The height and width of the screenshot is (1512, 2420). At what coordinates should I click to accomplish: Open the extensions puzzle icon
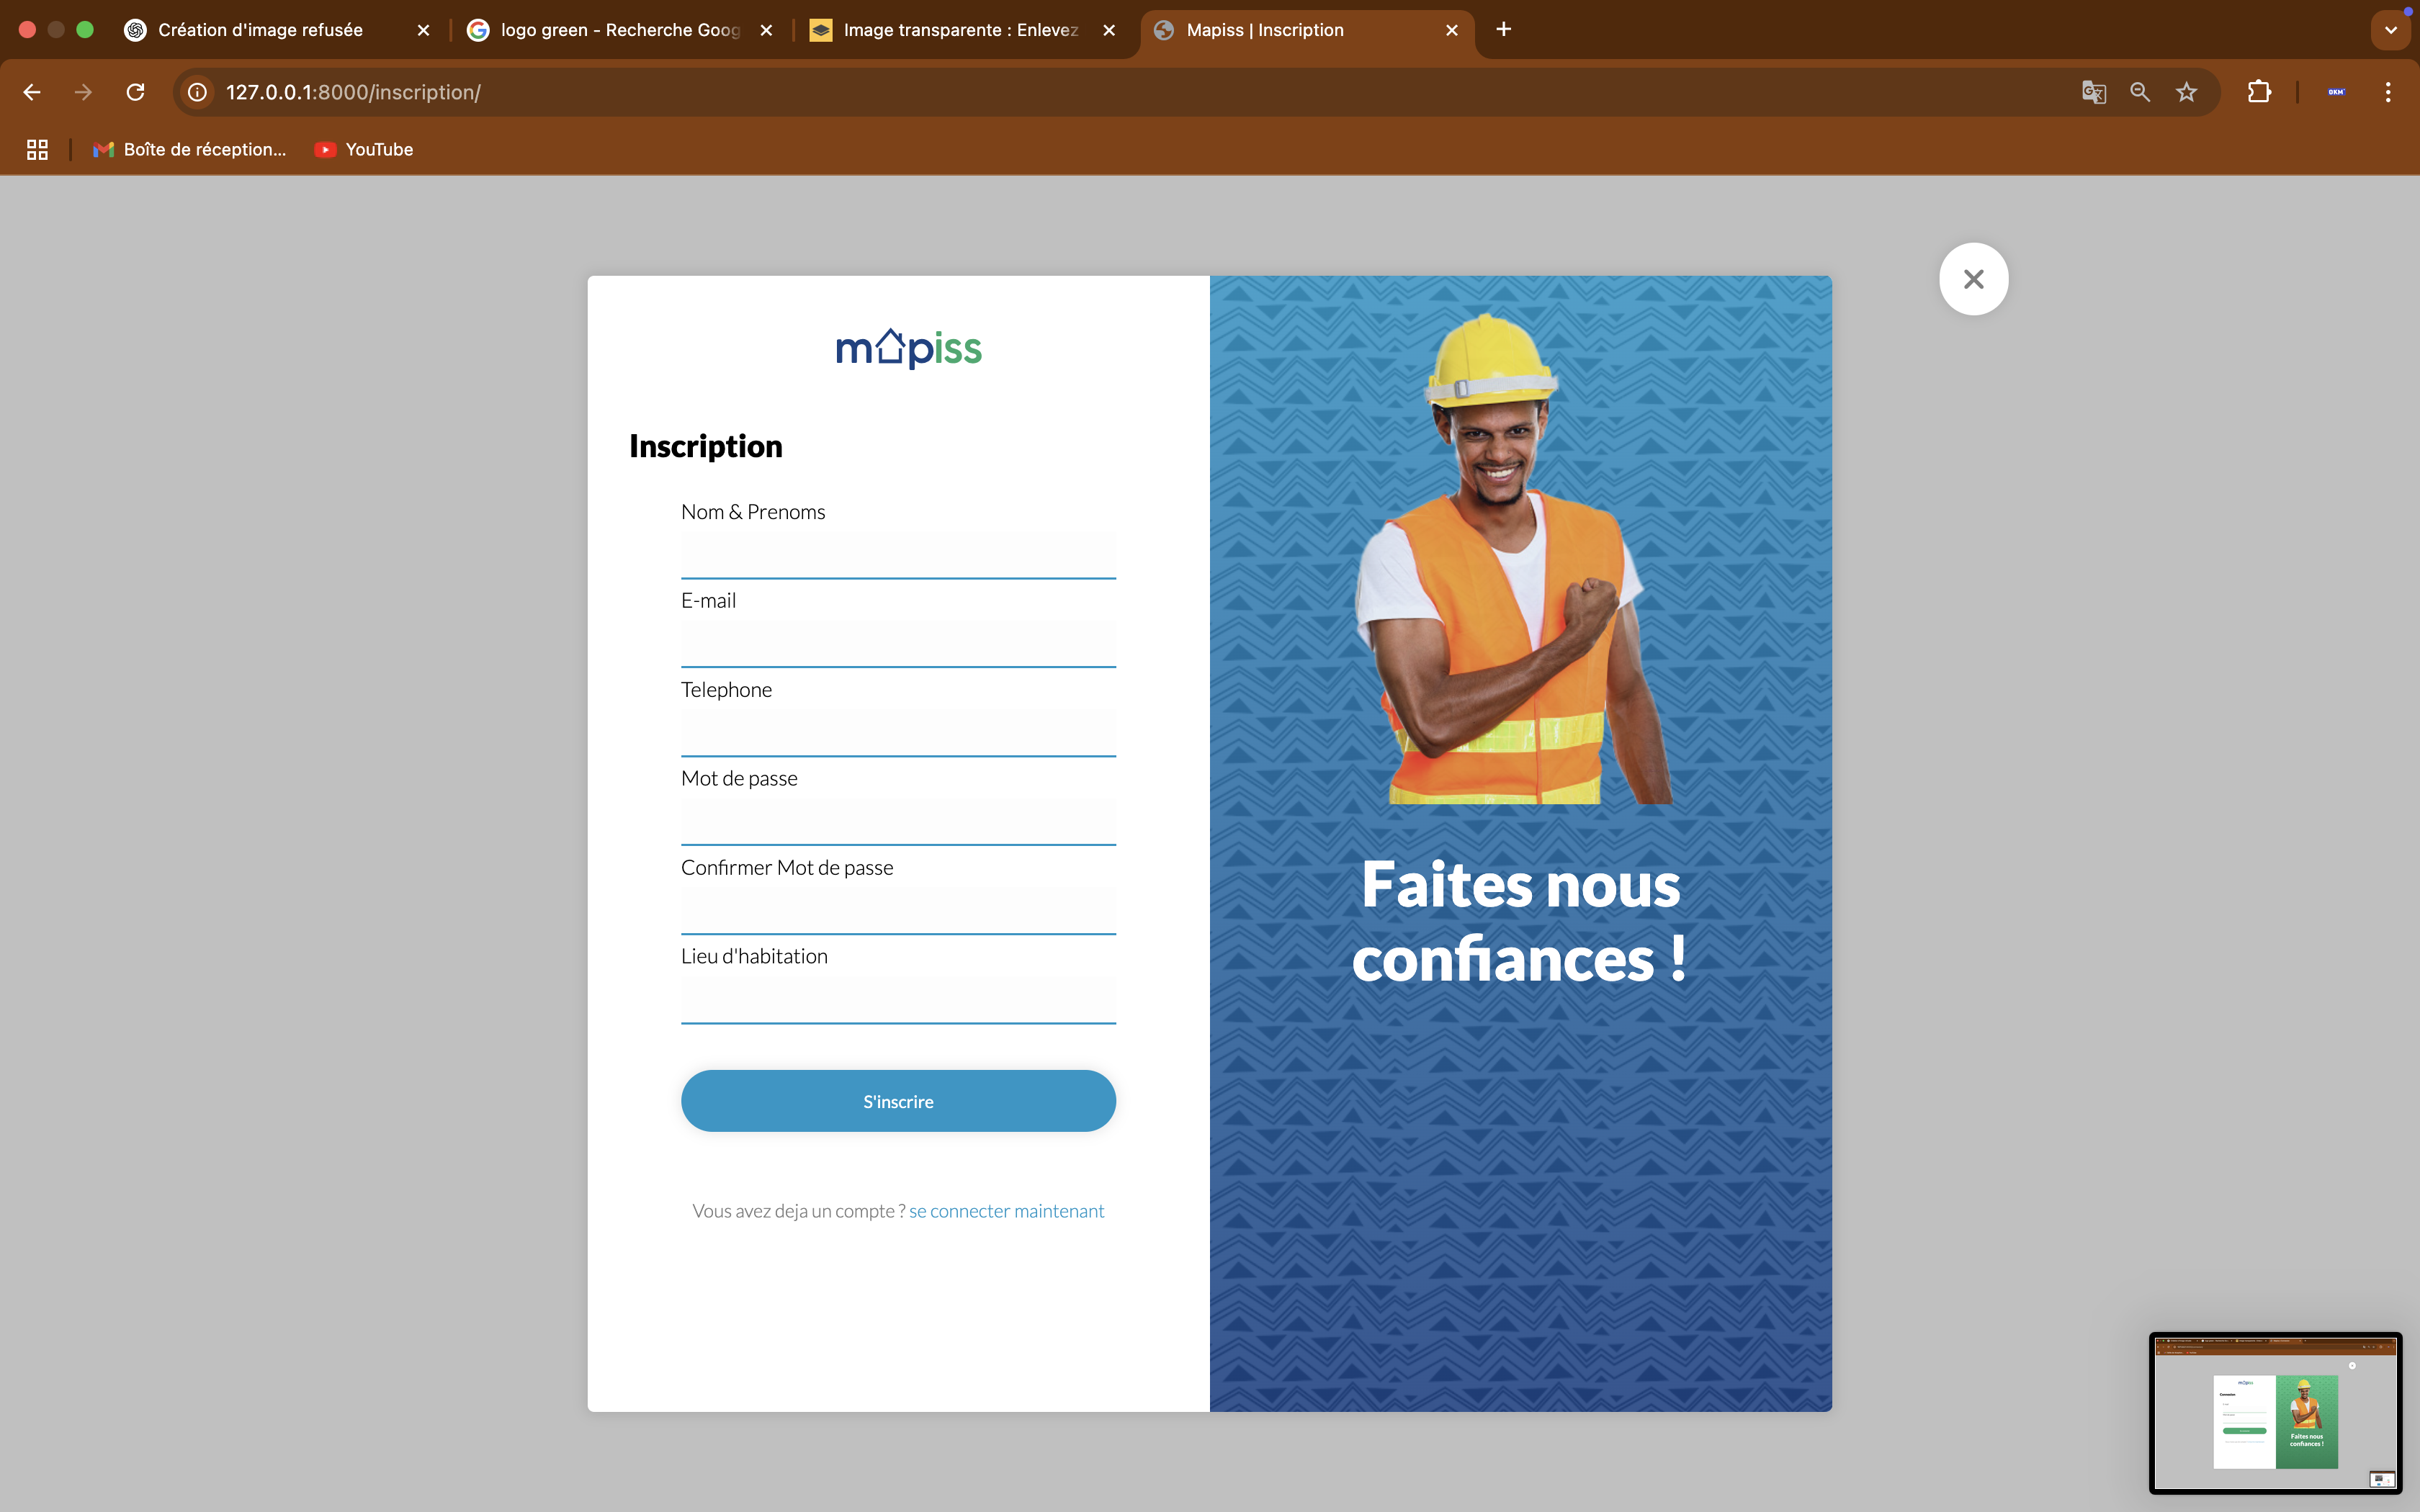(2259, 92)
